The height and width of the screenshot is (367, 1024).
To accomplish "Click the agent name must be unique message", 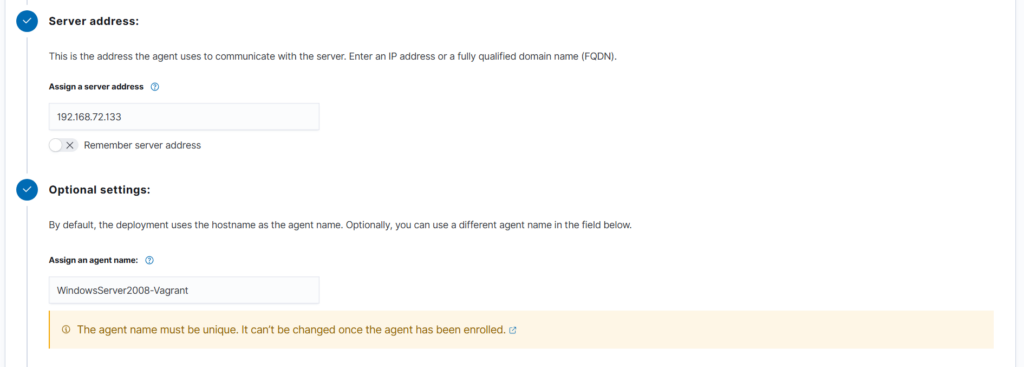I will coord(291,330).
